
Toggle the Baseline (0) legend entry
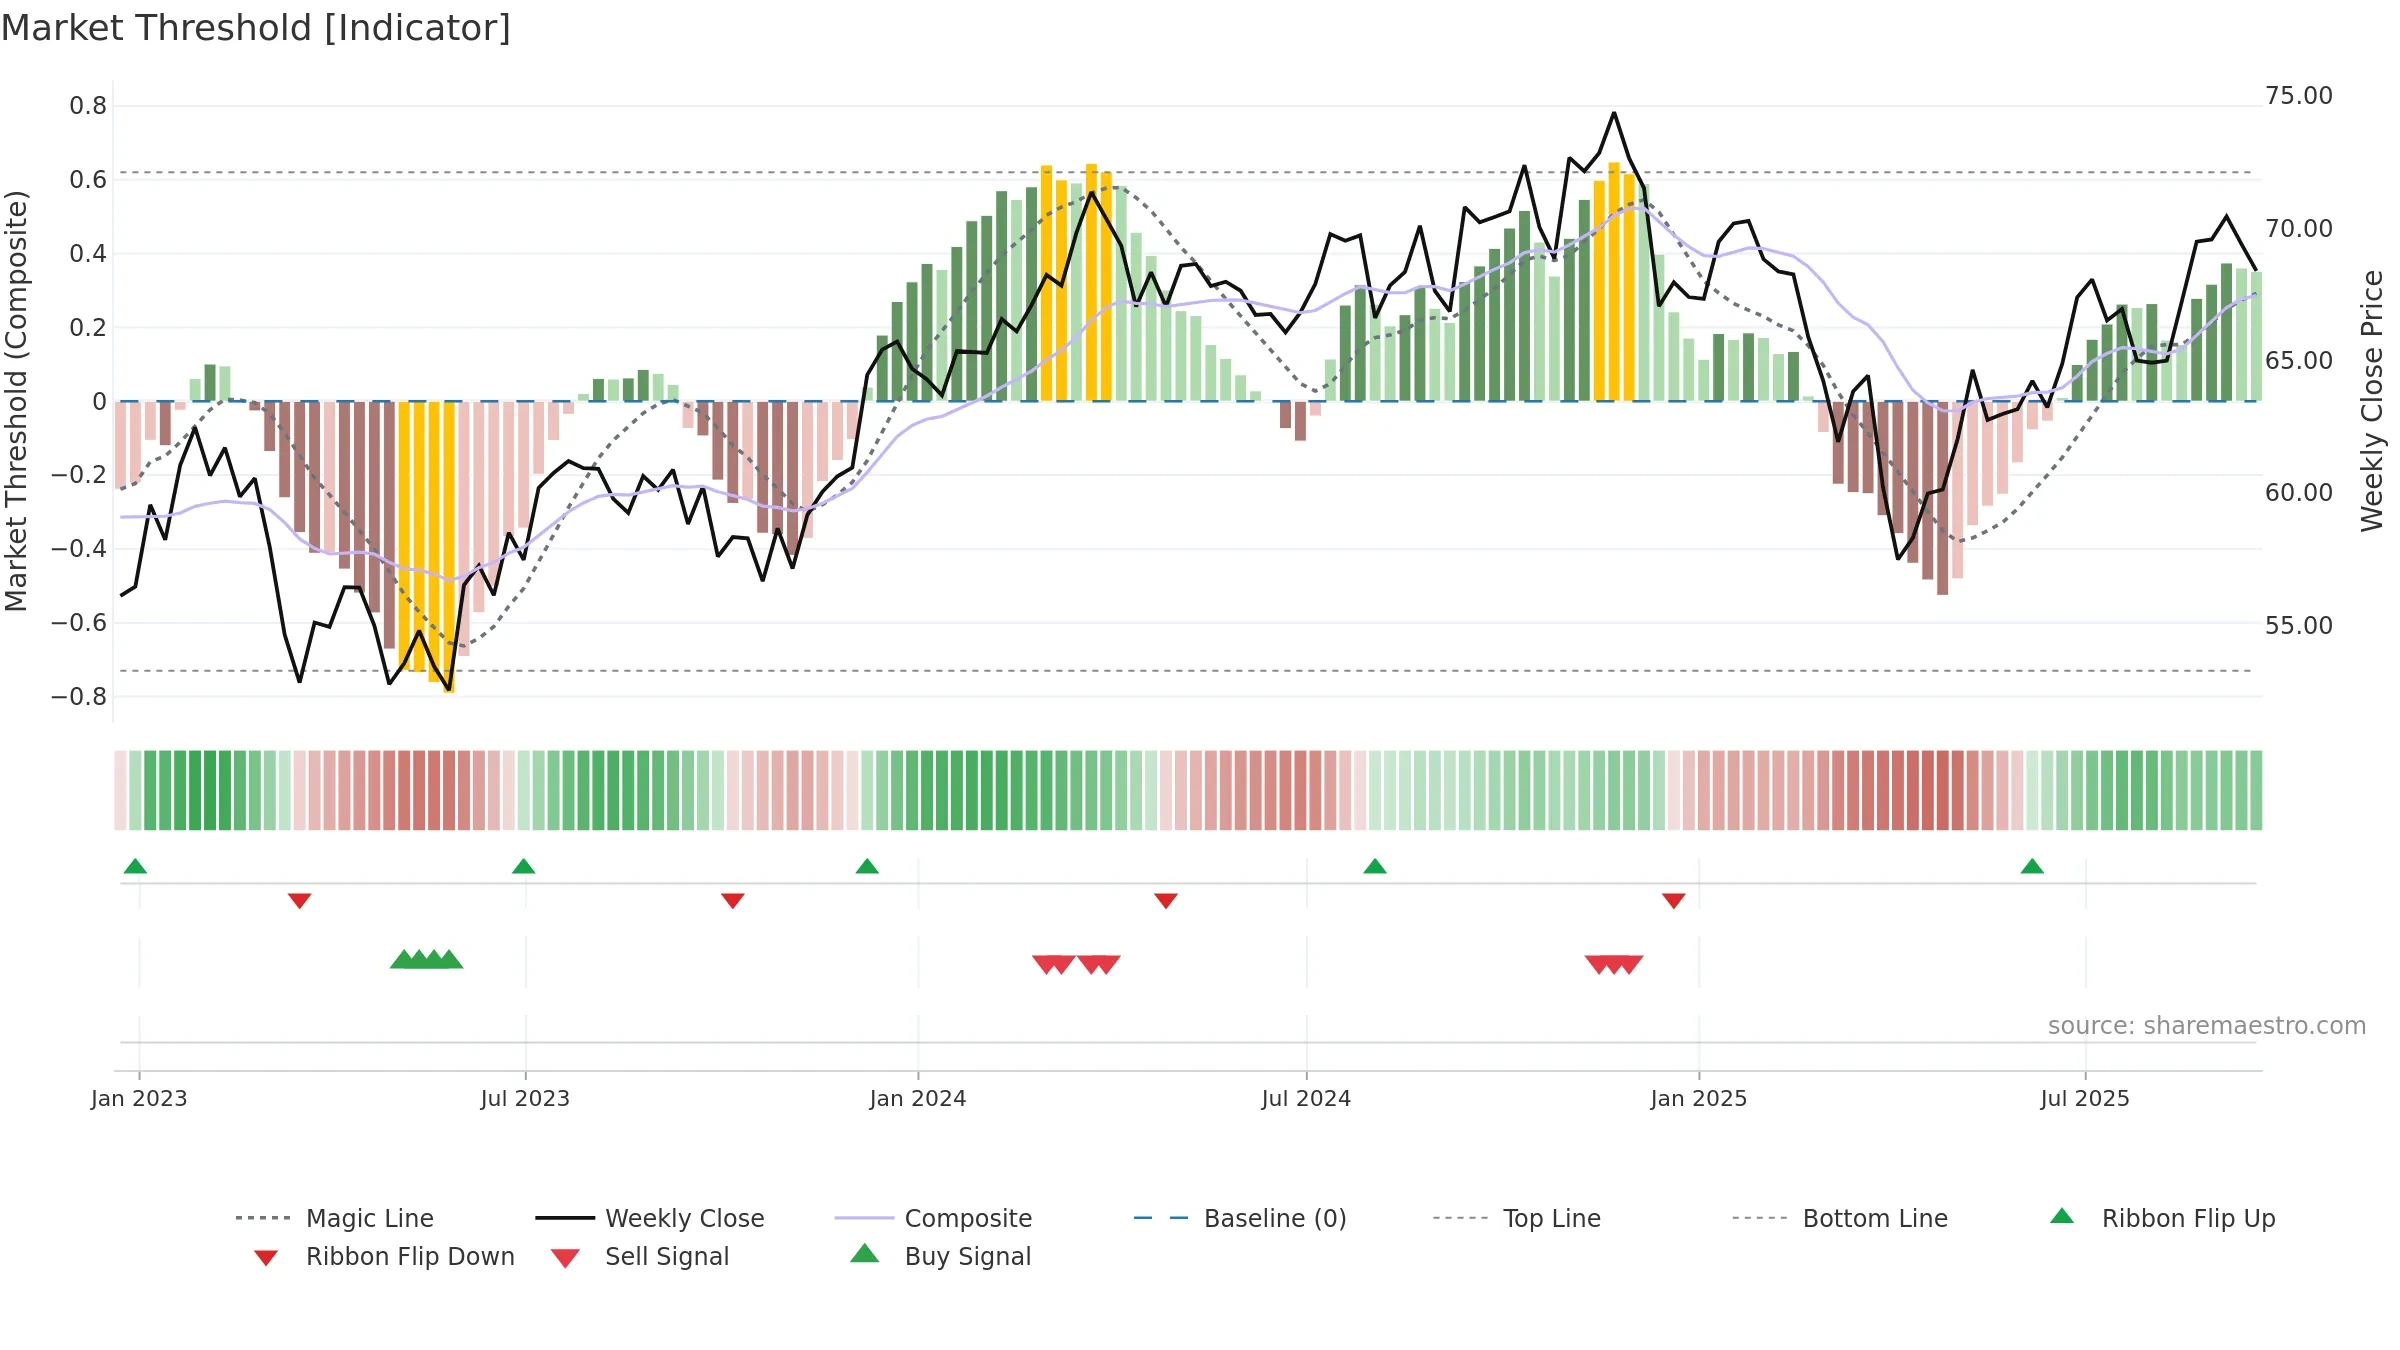tap(1240, 1218)
